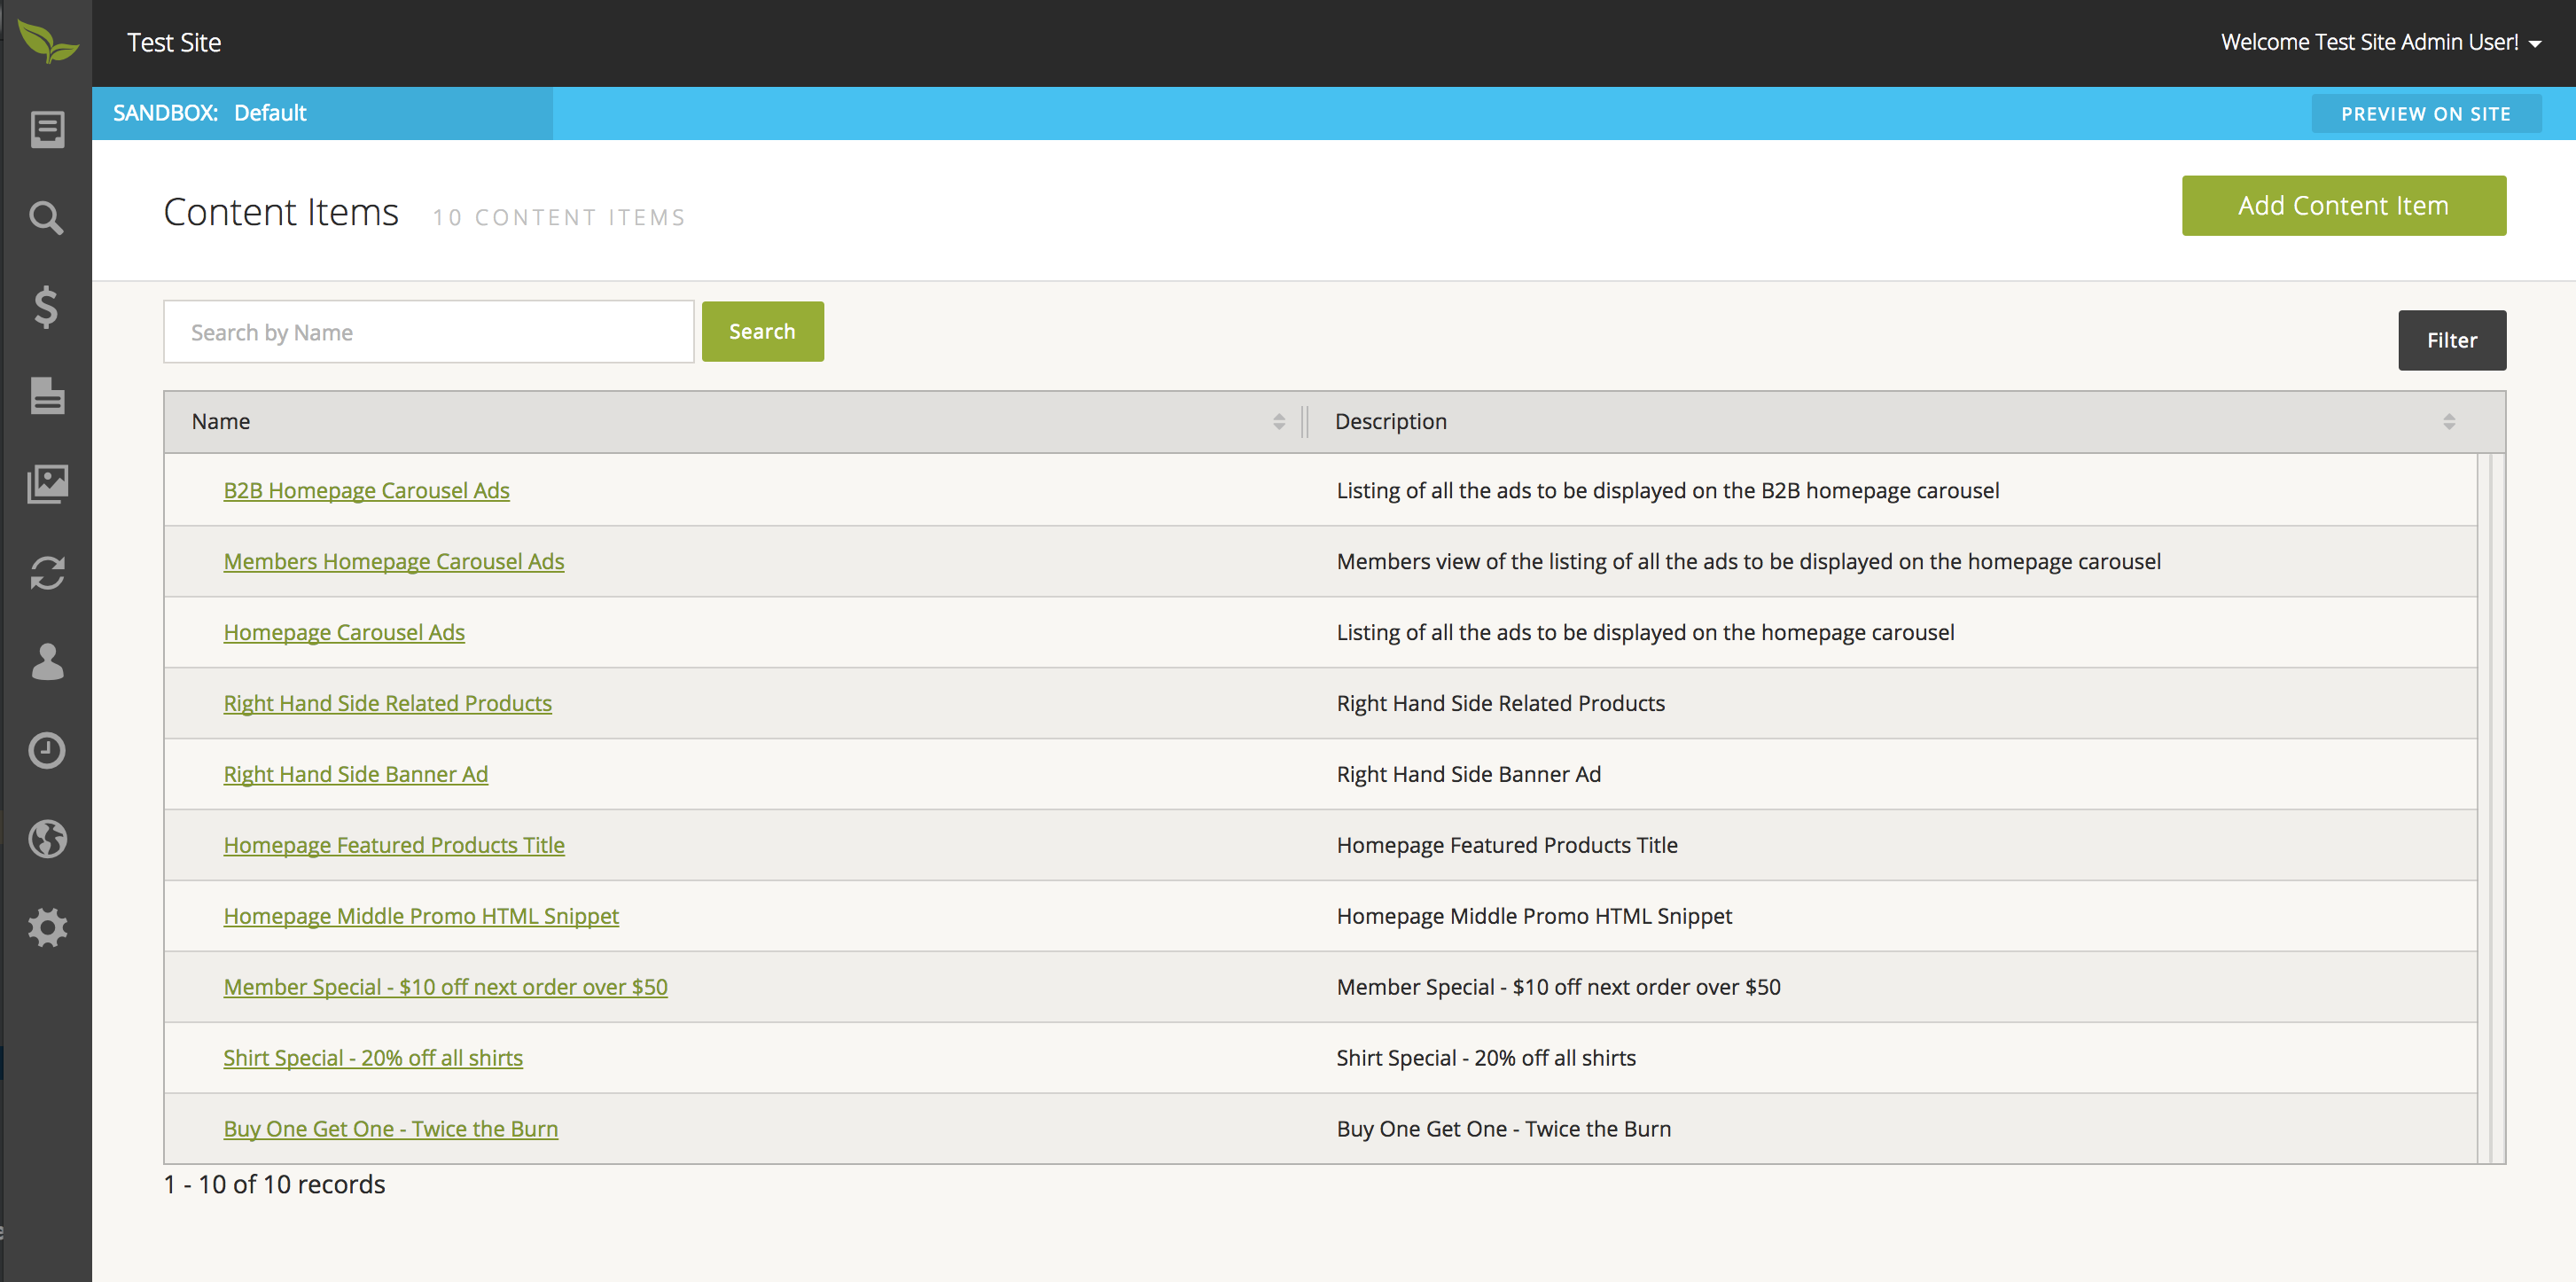The width and height of the screenshot is (2576, 1282).
Task: Open the clock history sidebar icon
Action: pos(47,750)
